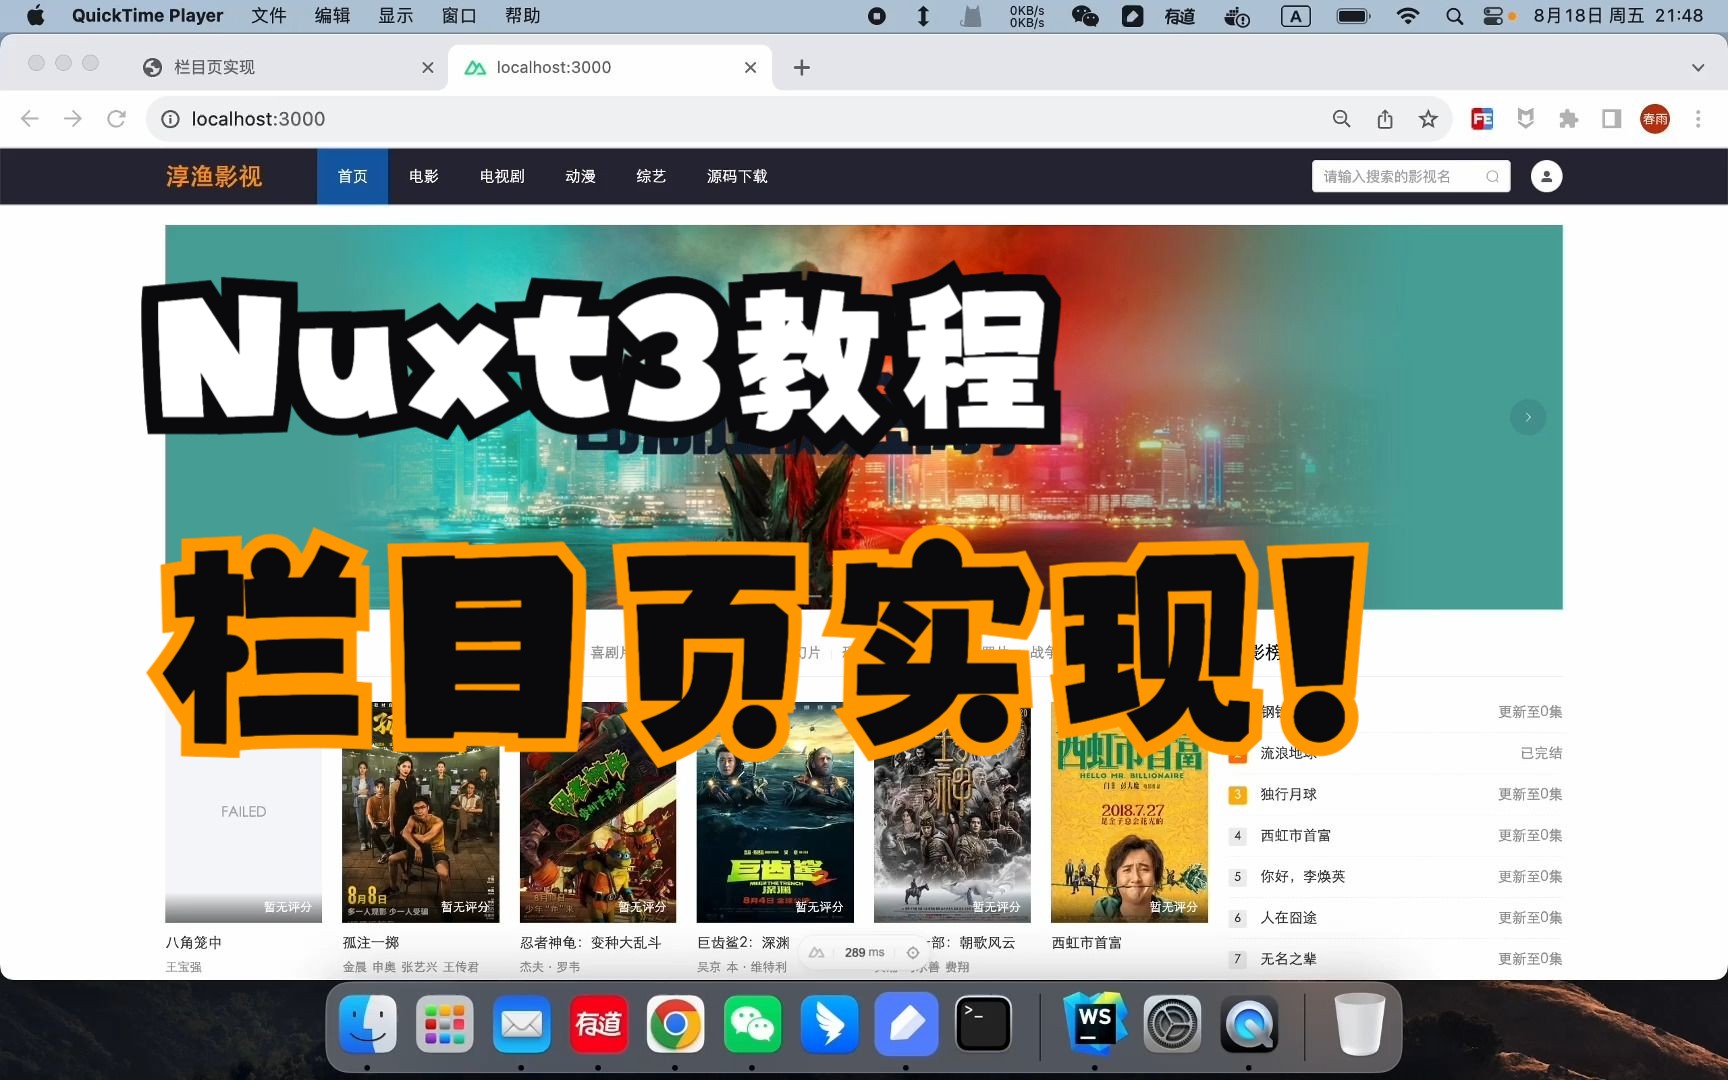Click the 淳渔影视 site logo
This screenshot has height=1080, width=1728.
(214, 176)
